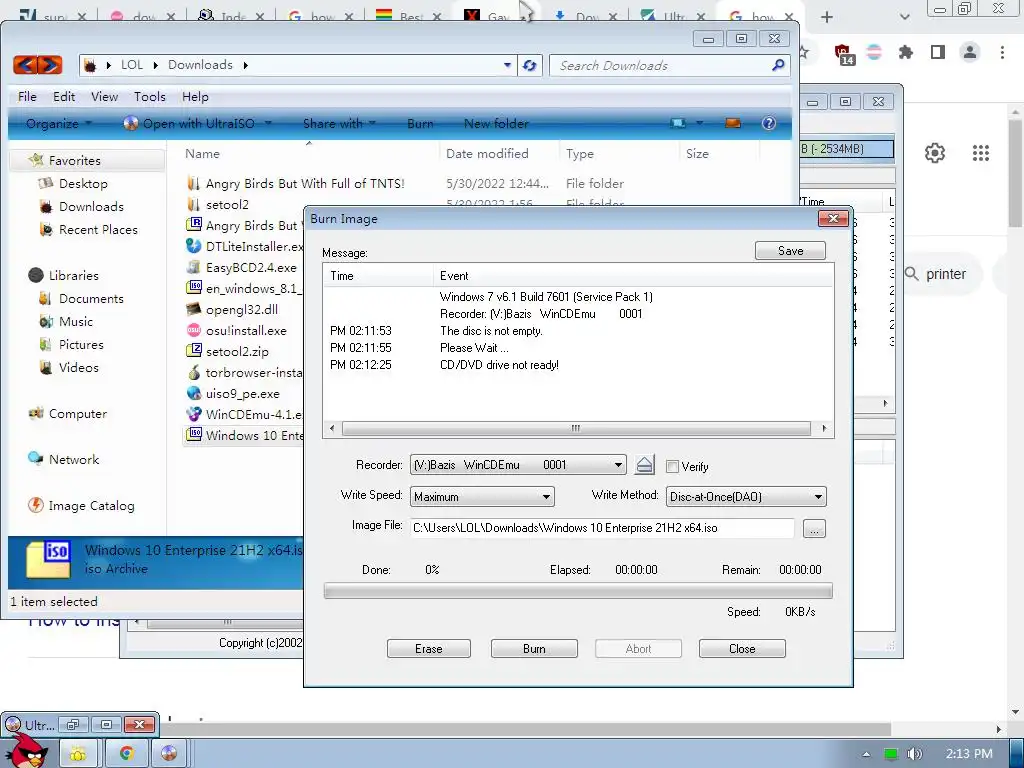This screenshot has height=768, width=1024.
Task: Select the uiso9_pe.exe file icon
Action: pos(193,393)
